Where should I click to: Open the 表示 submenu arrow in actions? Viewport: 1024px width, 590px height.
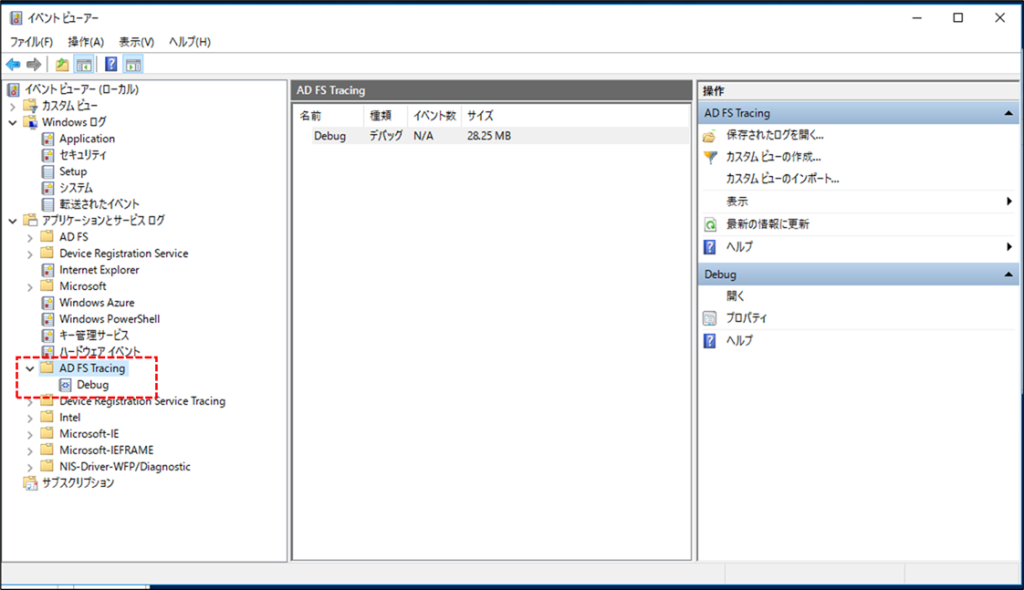[1009, 201]
